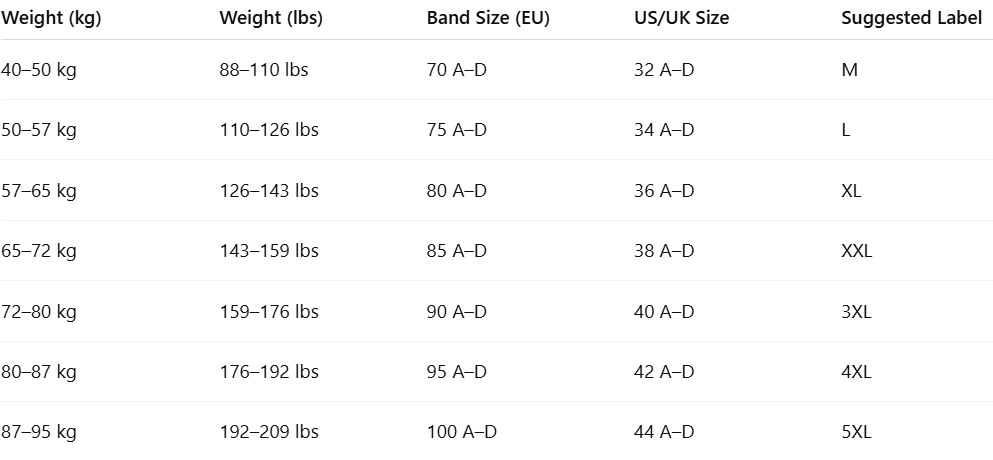Select the 3XL label cell
The height and width of the screenshot is (460, 993).
[856, 312]
